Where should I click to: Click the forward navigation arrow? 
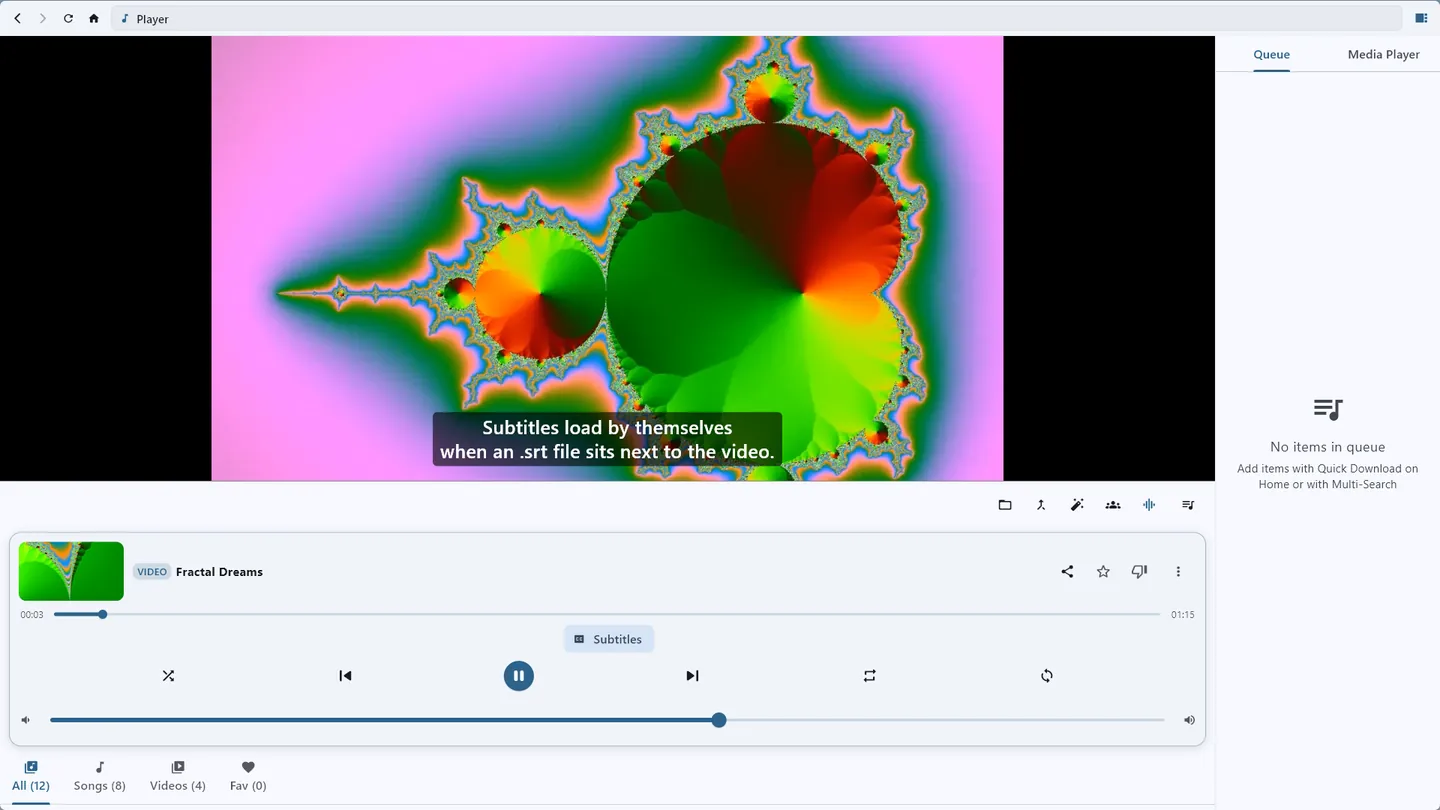(42, 18)
